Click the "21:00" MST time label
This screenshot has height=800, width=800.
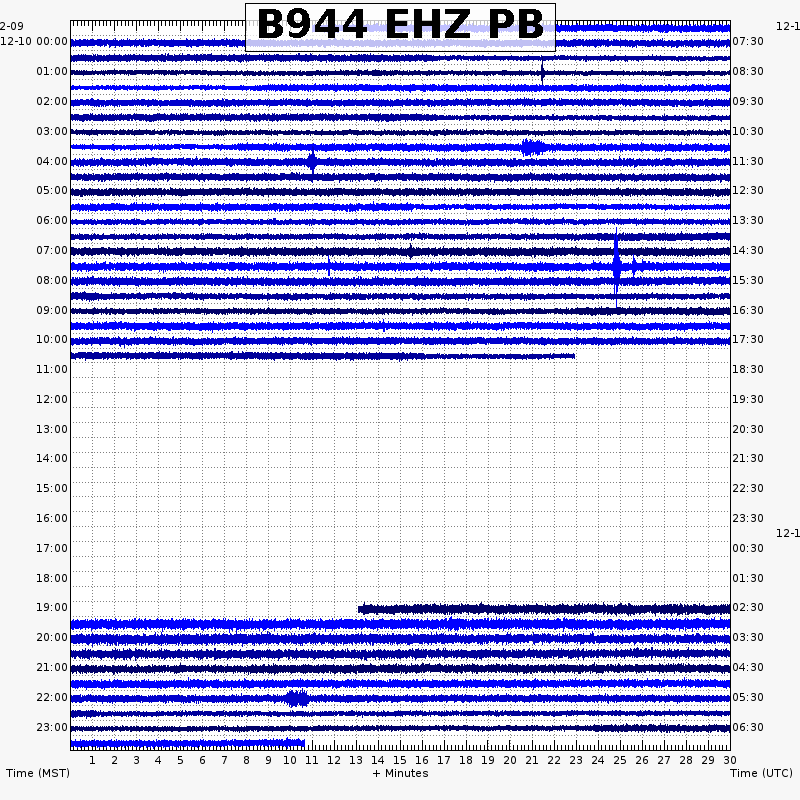[x=52, y=667]
